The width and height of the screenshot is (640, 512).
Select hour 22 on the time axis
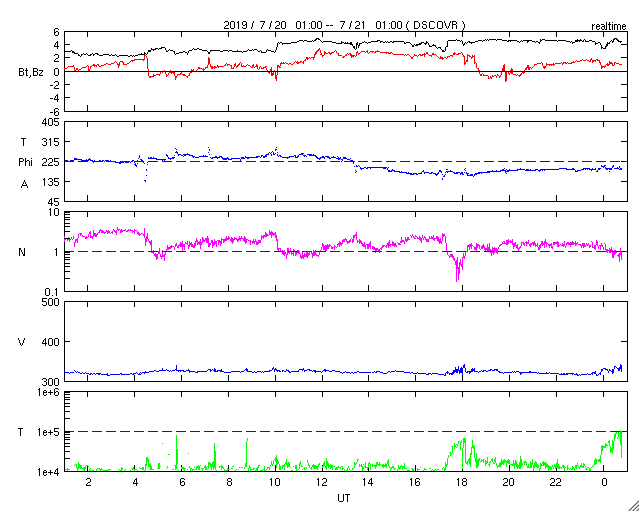pyautogui.click(x=555, y=482)
